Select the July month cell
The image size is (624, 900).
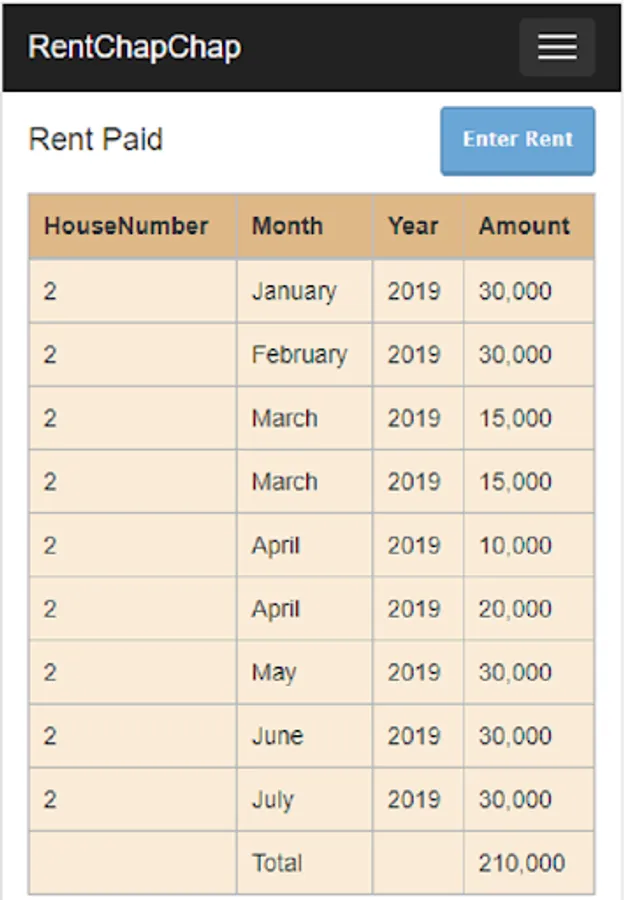tap(273, 800)
